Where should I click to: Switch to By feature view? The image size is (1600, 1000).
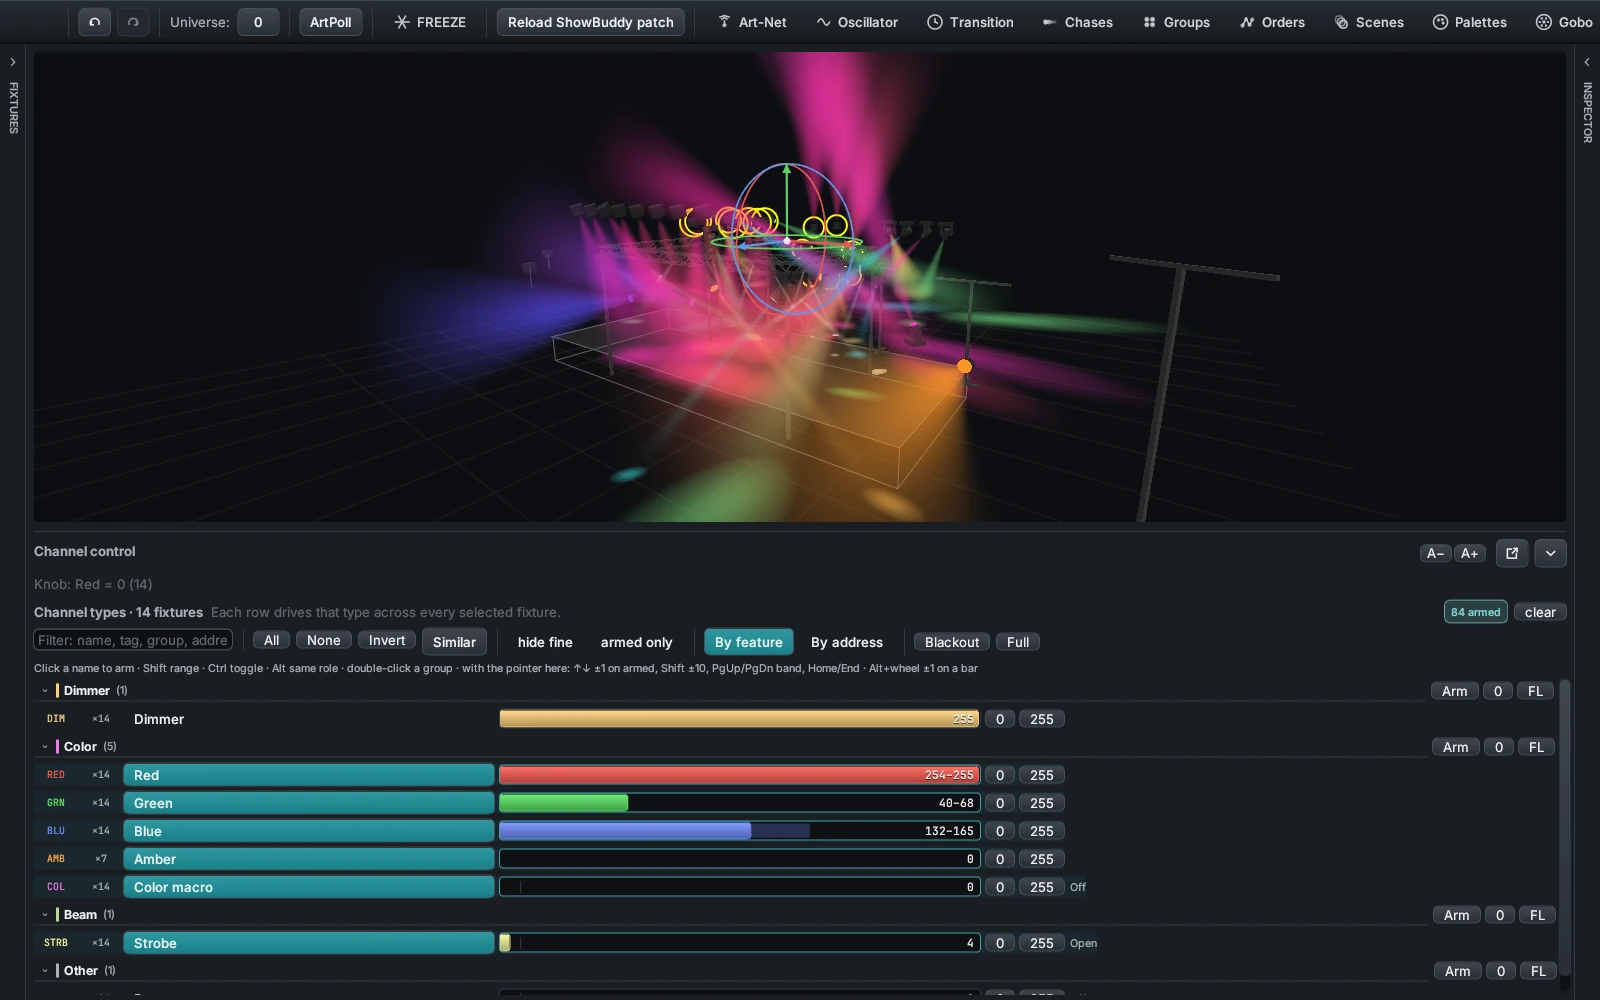click(x=749, y=642)
